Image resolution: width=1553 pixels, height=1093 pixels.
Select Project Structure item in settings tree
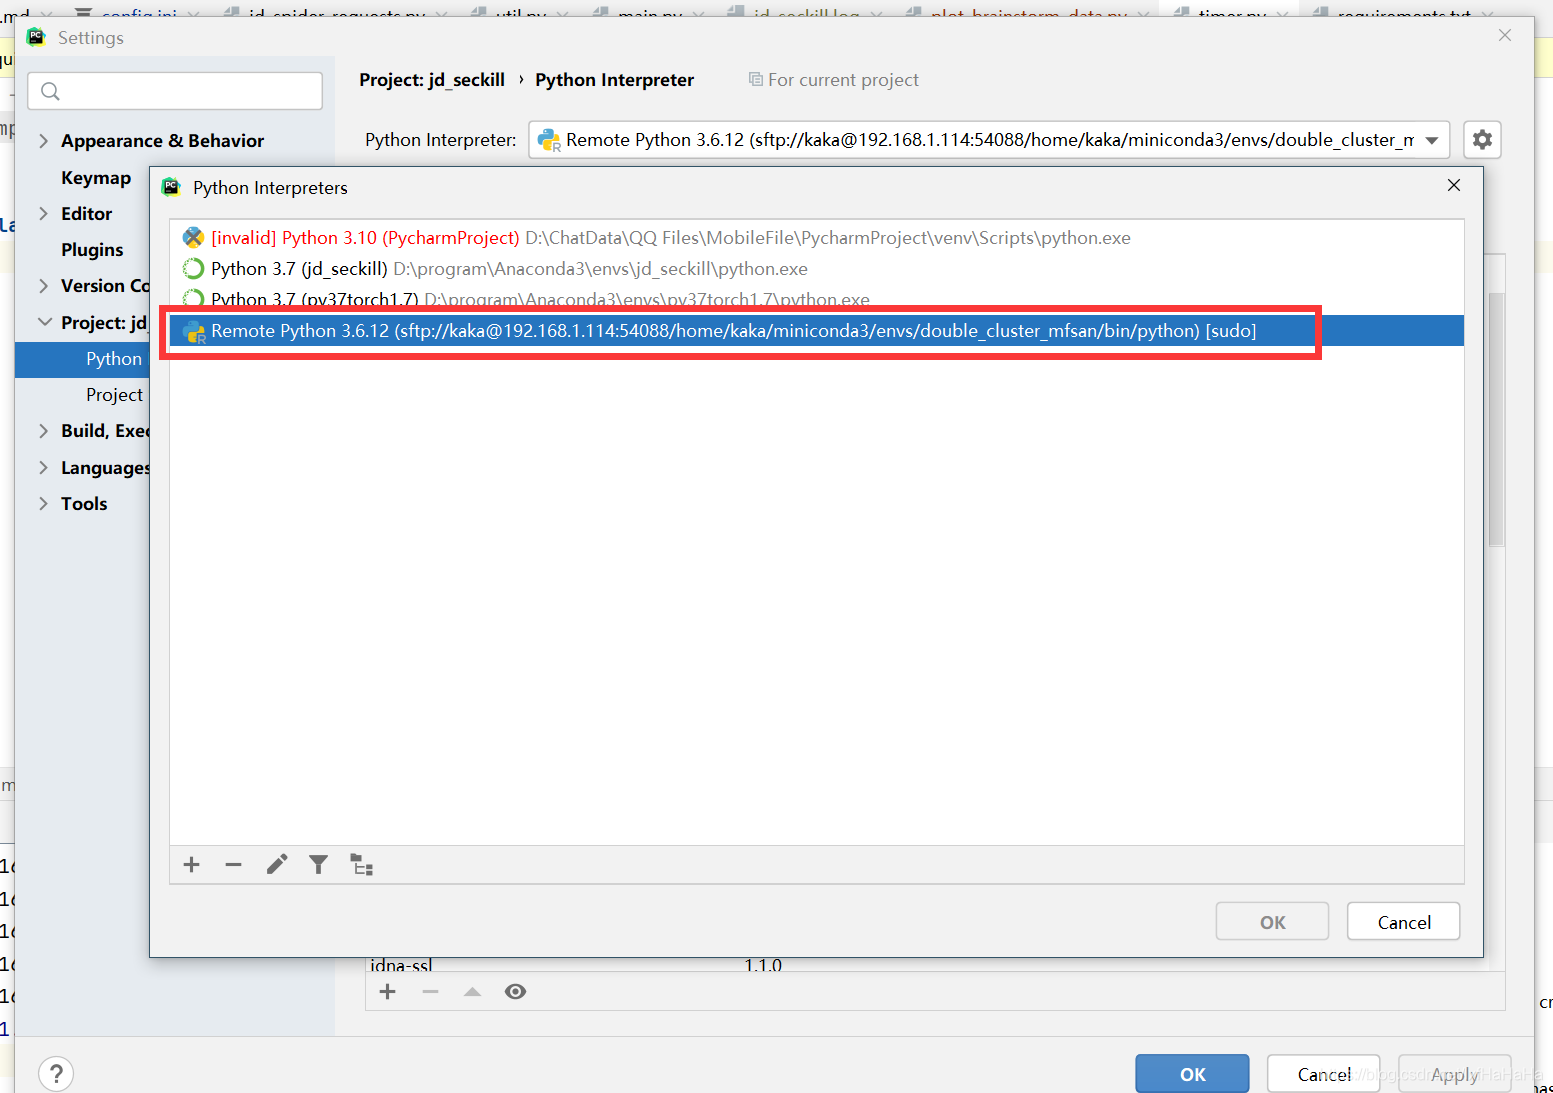tap(83, 395)
